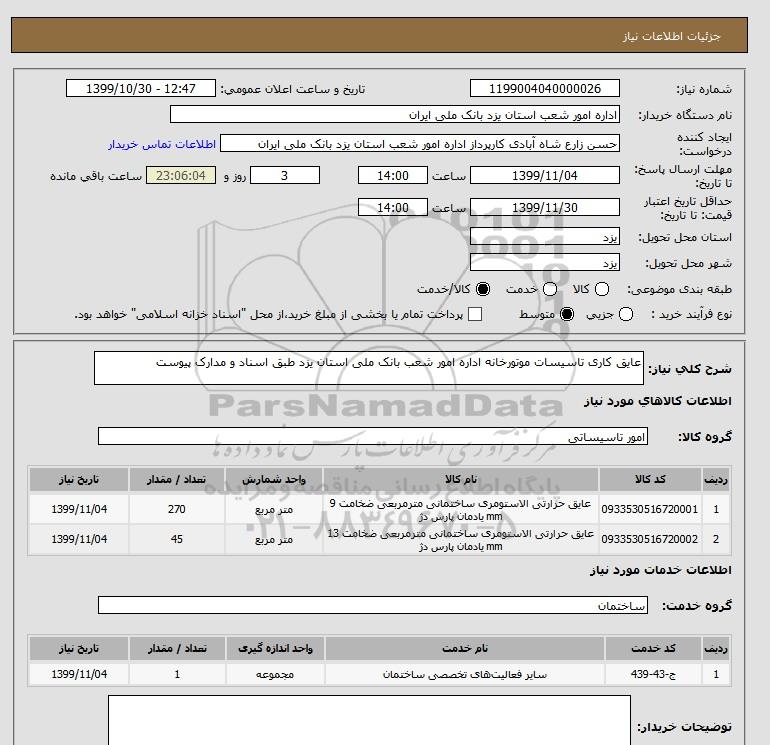The image size is (770, 745).
Task: Click the goods table تعداد / مقدار header
Action: pyautogui.click(x=176, y=479)
